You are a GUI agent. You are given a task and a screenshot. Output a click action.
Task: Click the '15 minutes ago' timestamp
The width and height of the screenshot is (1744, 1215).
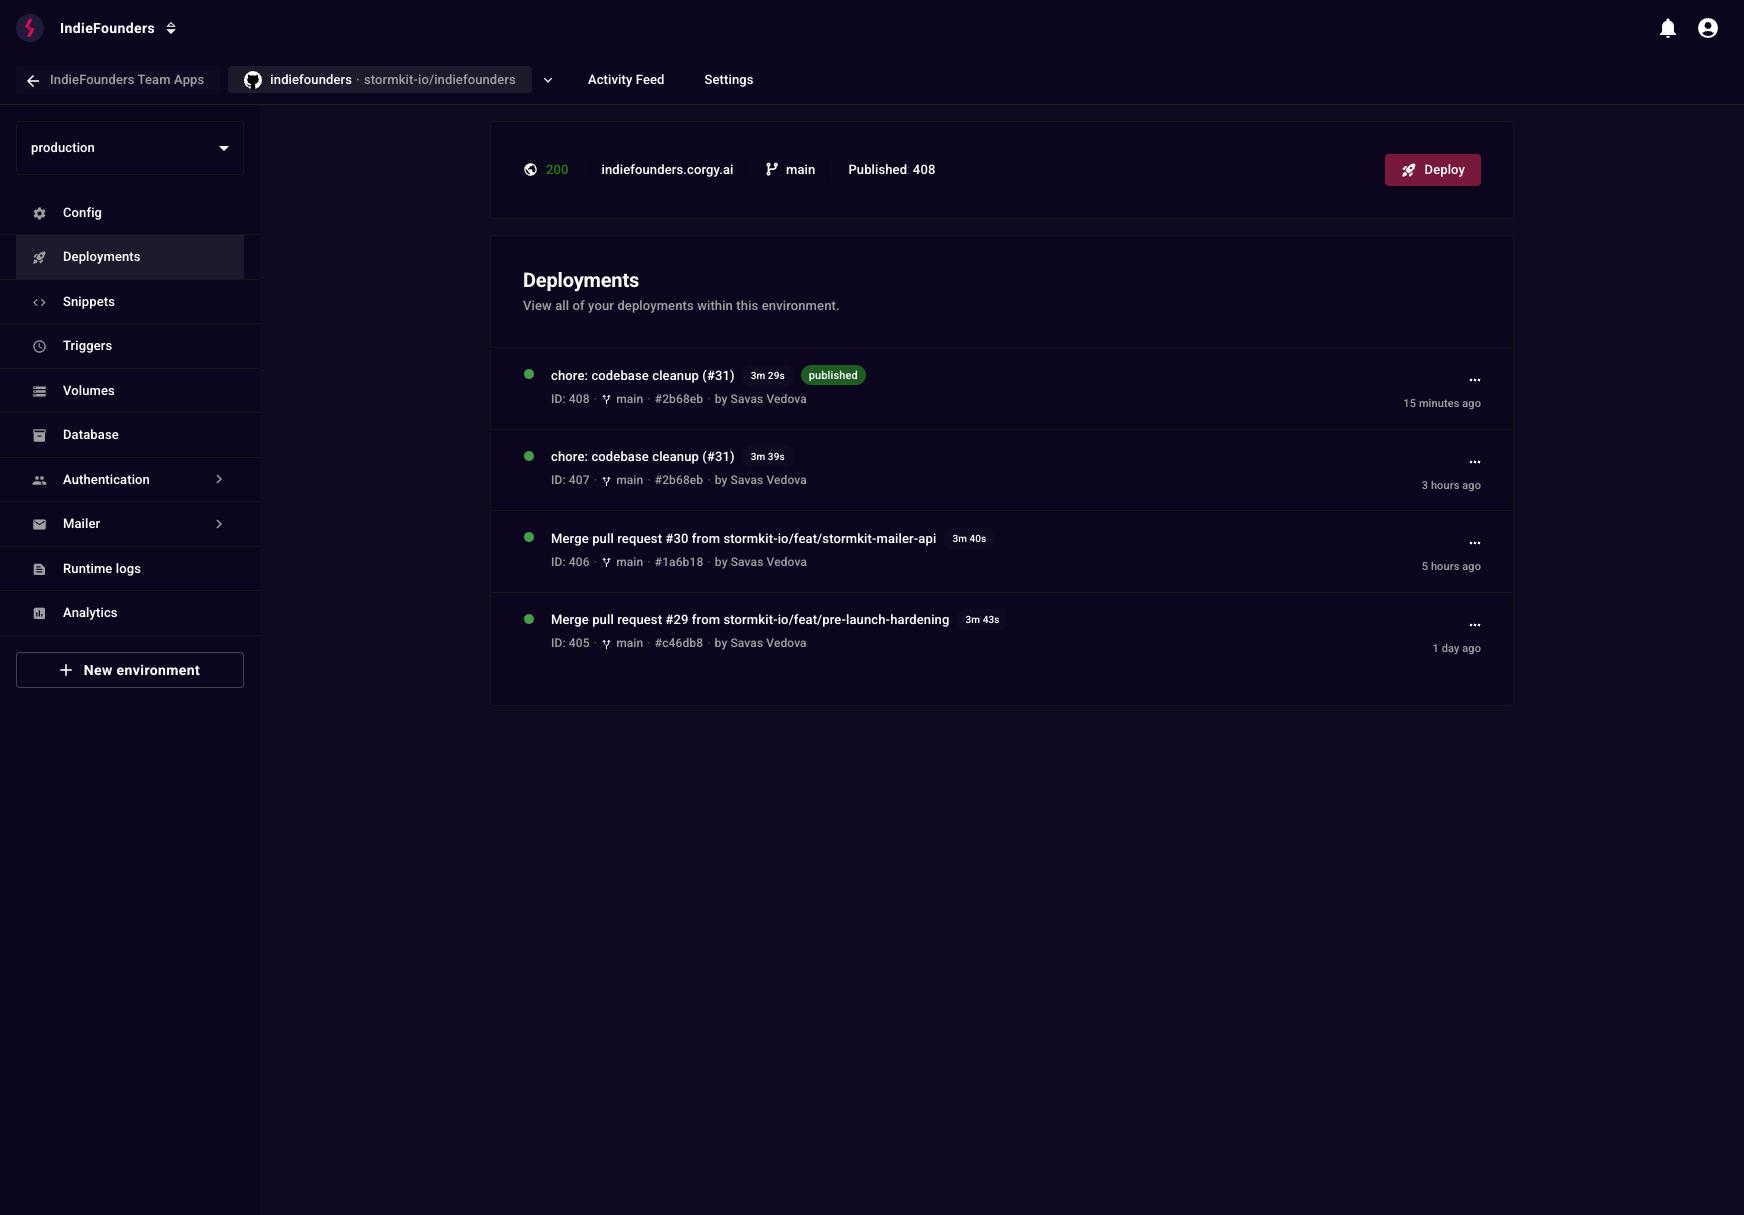pos(1441,404)
